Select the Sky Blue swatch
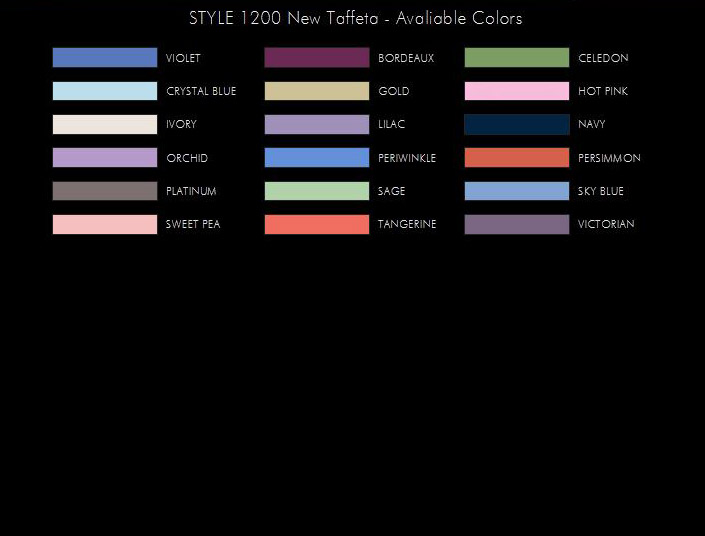The image size is (705, 536). pos(517,191)
